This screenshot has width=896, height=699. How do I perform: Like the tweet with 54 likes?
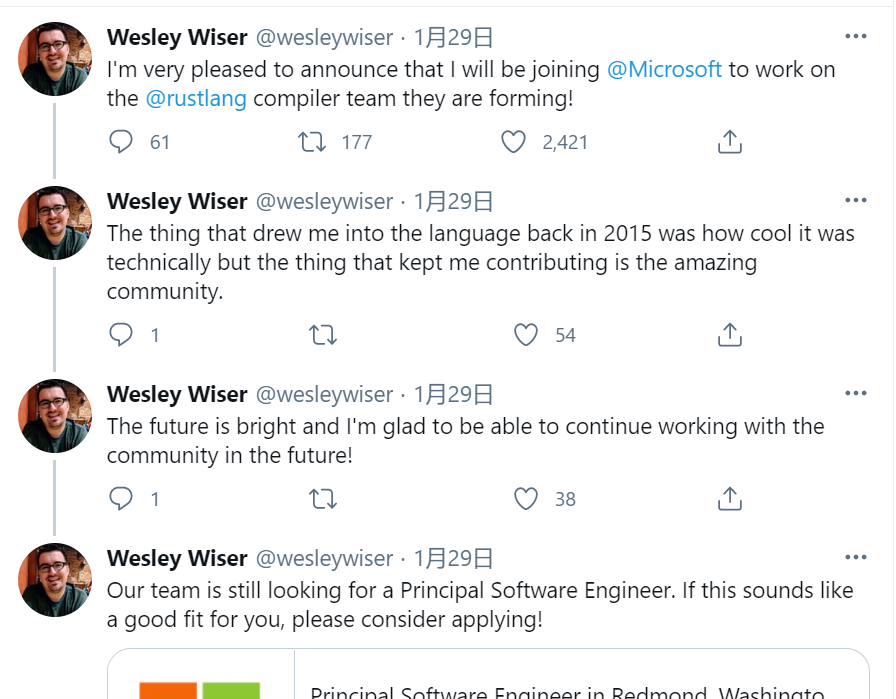coord(526,334)
